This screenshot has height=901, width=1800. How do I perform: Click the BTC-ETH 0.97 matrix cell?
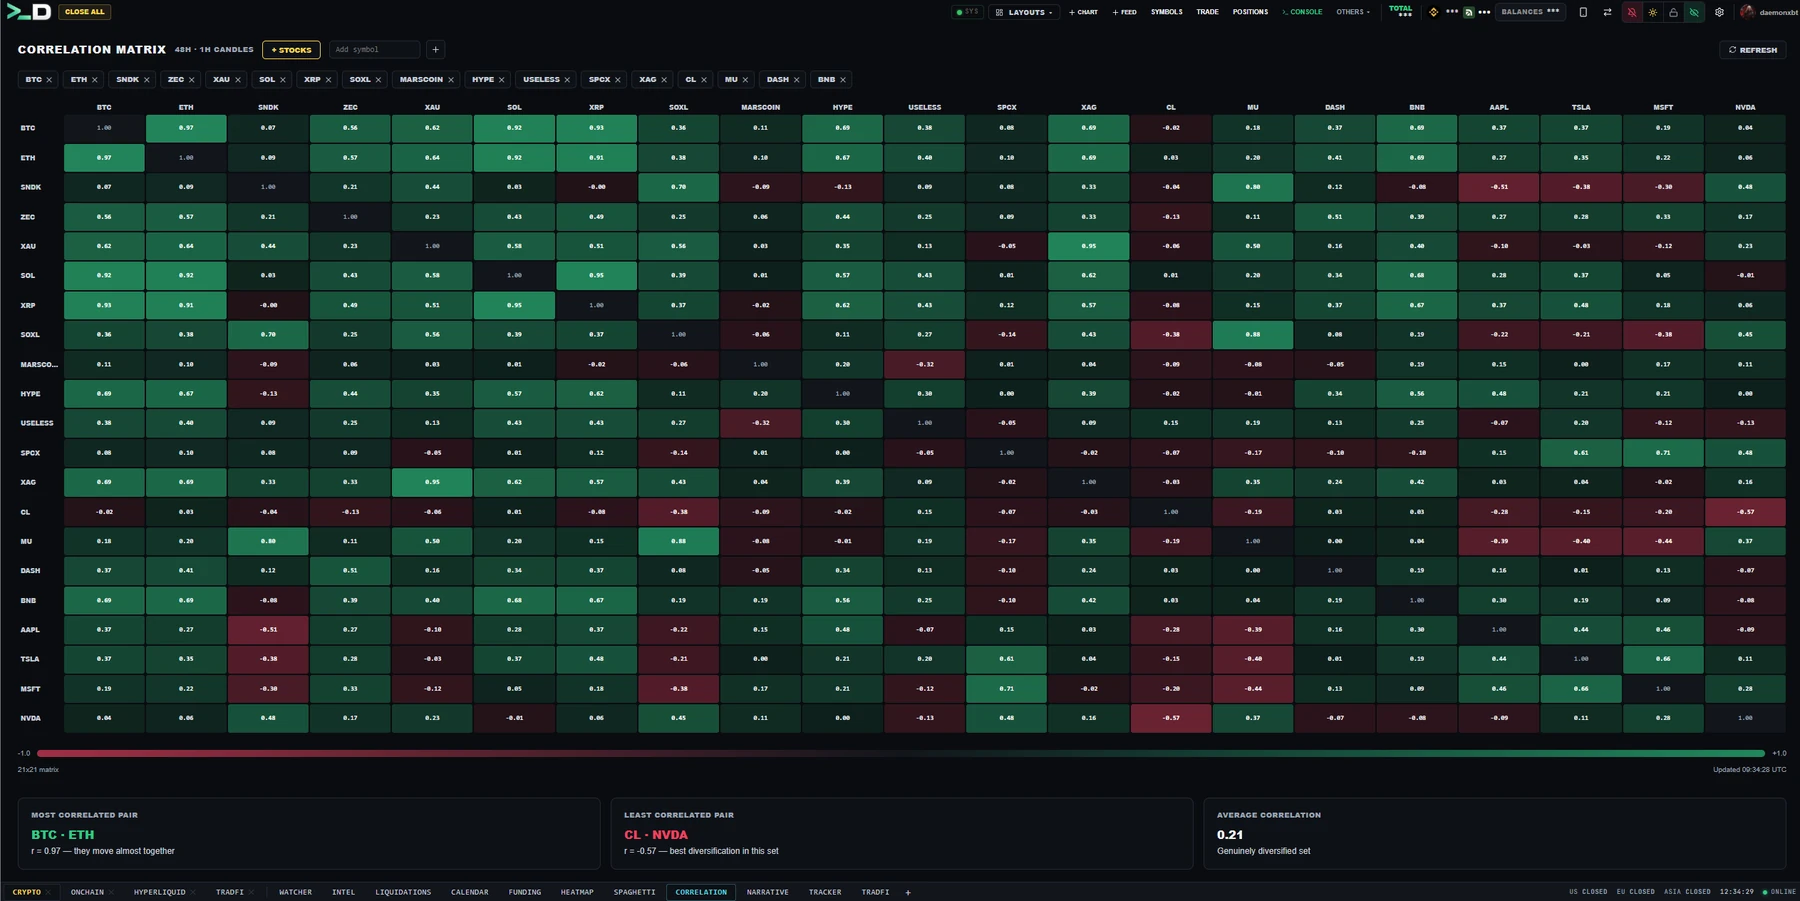[186, 128]
